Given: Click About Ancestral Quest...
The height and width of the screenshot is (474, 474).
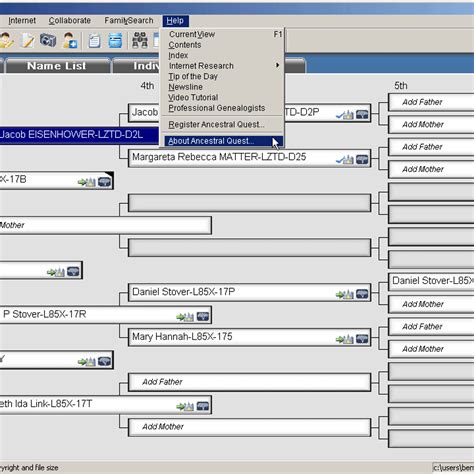Looking at the screenshot, I should coord(223,141).
